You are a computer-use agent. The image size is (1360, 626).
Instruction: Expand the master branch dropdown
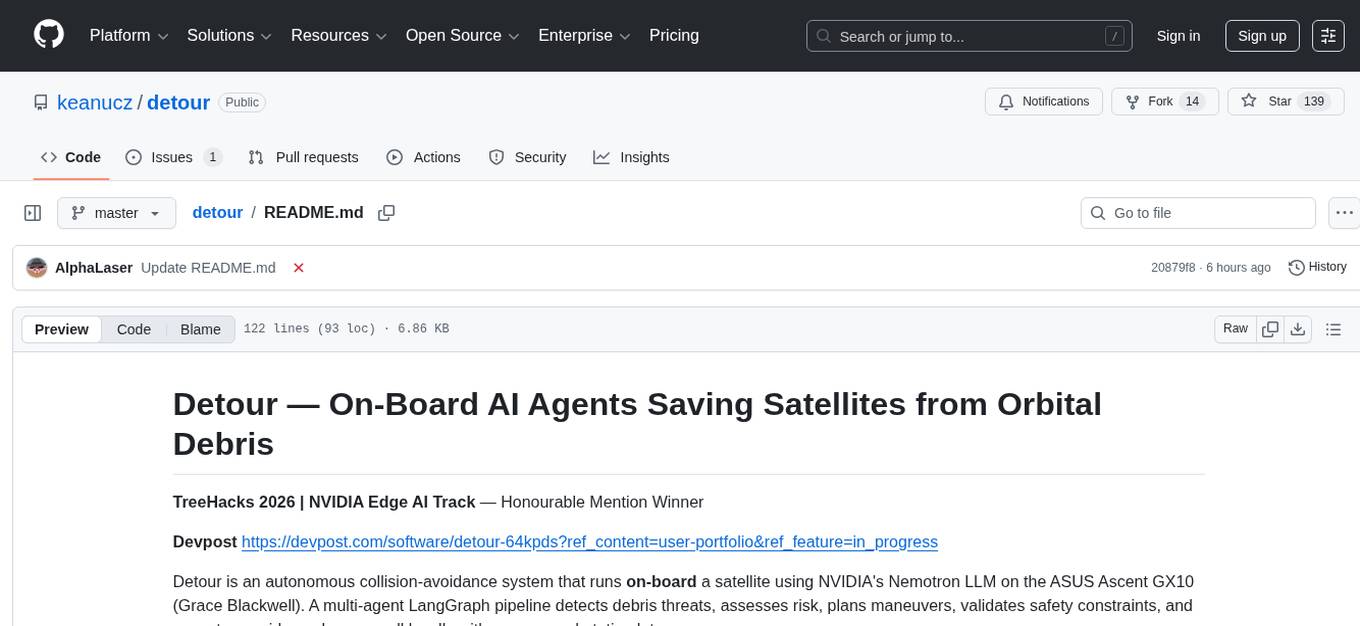pyautogui.click(x=116, y=213)
